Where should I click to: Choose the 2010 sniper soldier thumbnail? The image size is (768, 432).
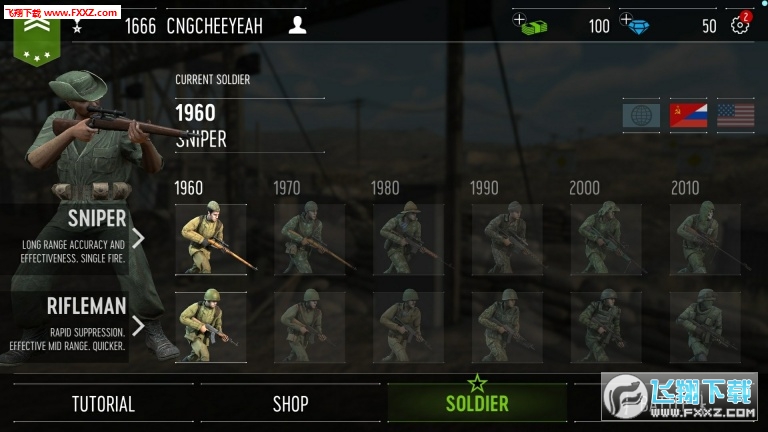click(x=705, y=240)
